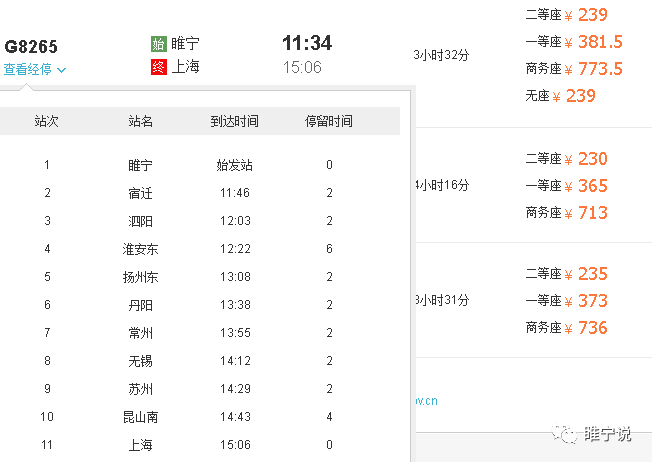Click station 丹阳 in the stop list
Viewport: 652px width, 462px height.
[x=141, y=305]
